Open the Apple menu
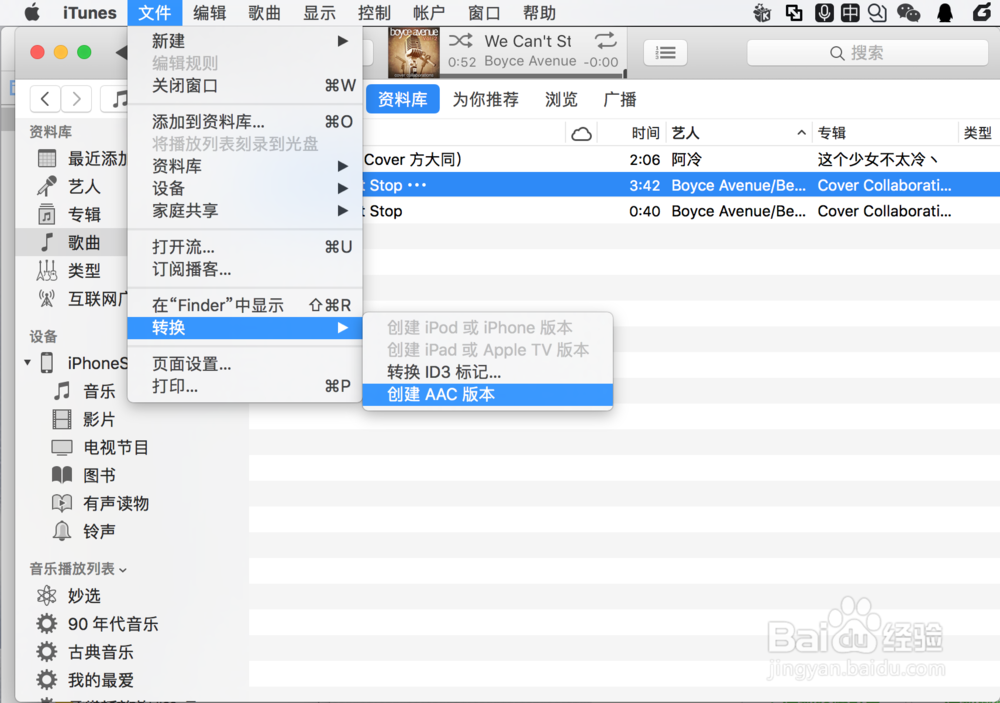 (32, 12)
